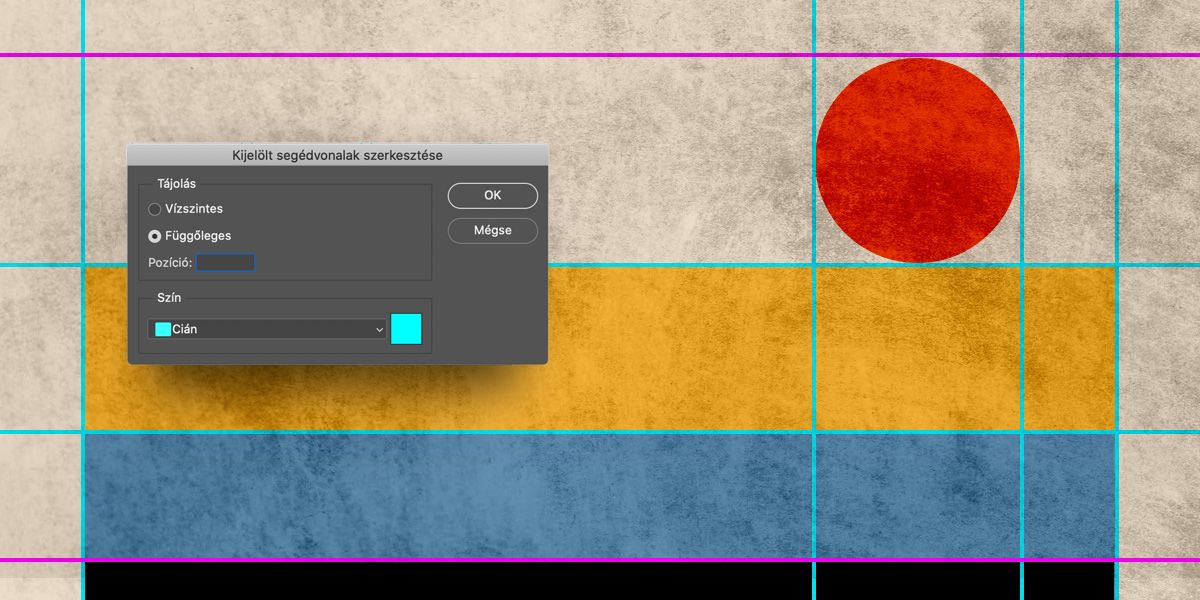Screen dimensions: 1200x600
Task: Click inside the Pozíció input field
Action: tap(228, 262)
